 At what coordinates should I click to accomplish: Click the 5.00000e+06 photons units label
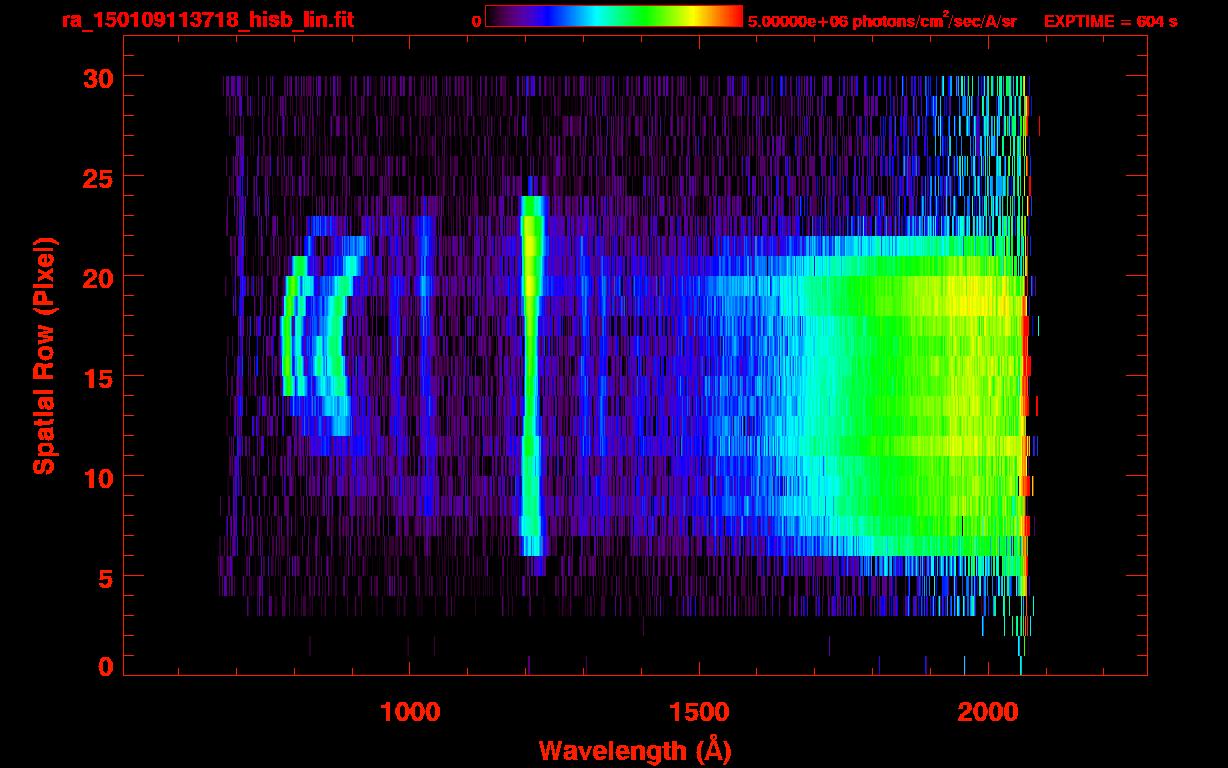[882, 20]
